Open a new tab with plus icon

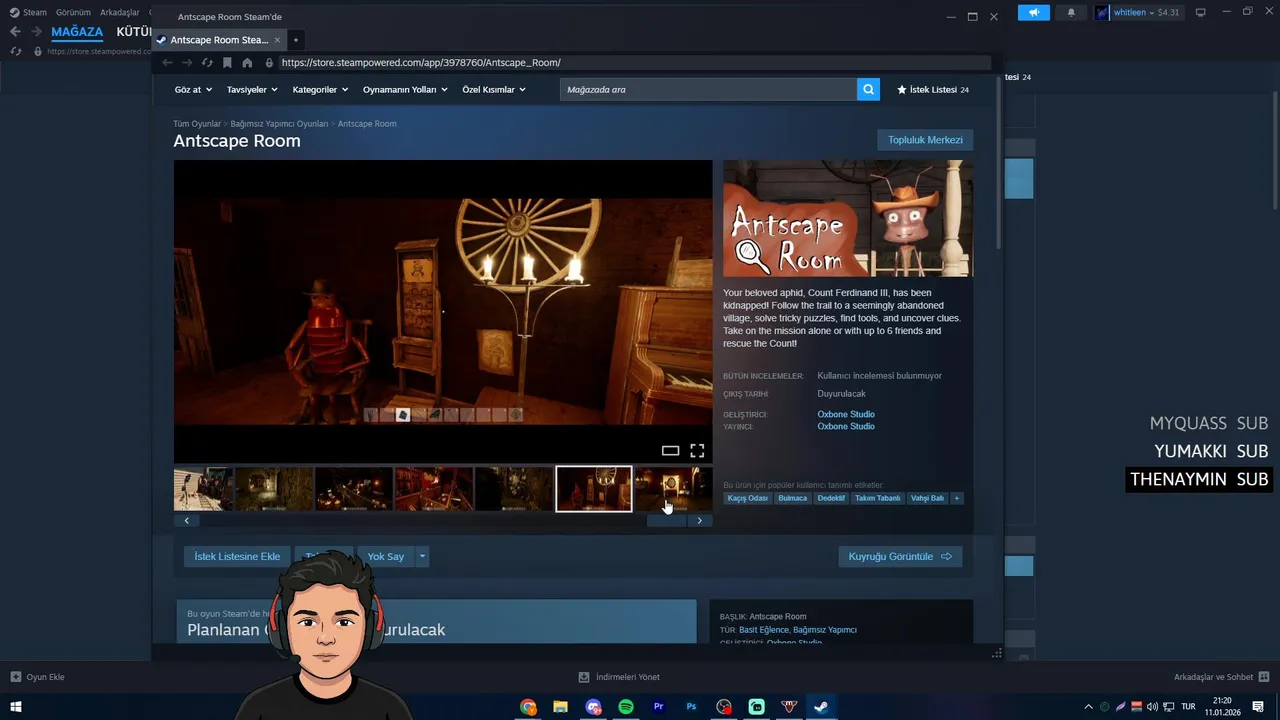click(295, 40)
